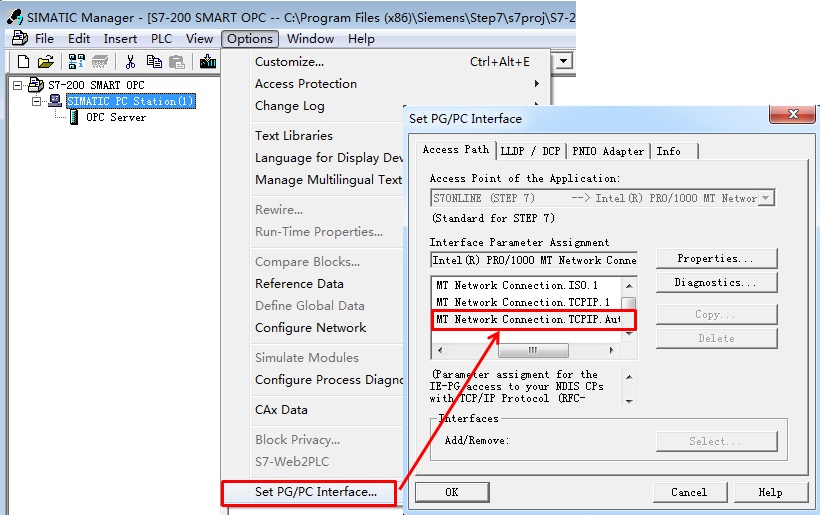Open the Access Point of the Application dropdown

tap(766, 198)
